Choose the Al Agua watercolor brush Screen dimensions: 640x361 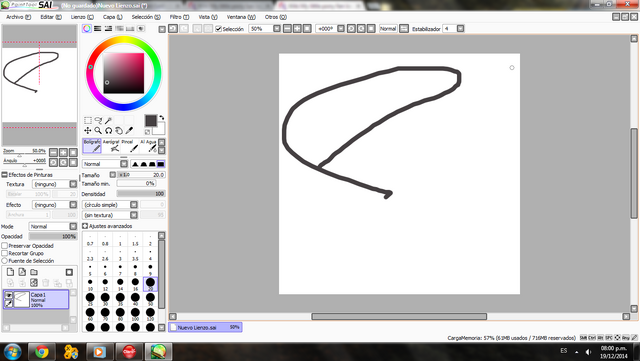tap(148, 146)
